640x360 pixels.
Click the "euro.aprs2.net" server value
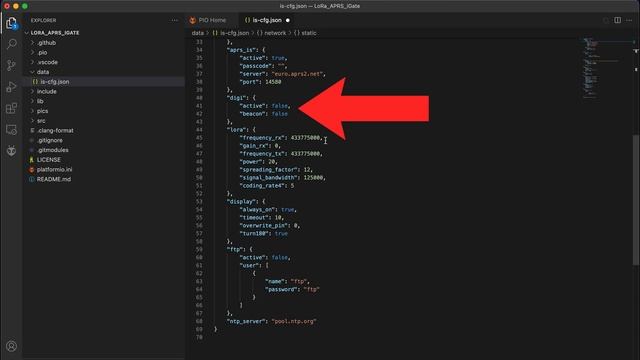(x=298, y=74)
